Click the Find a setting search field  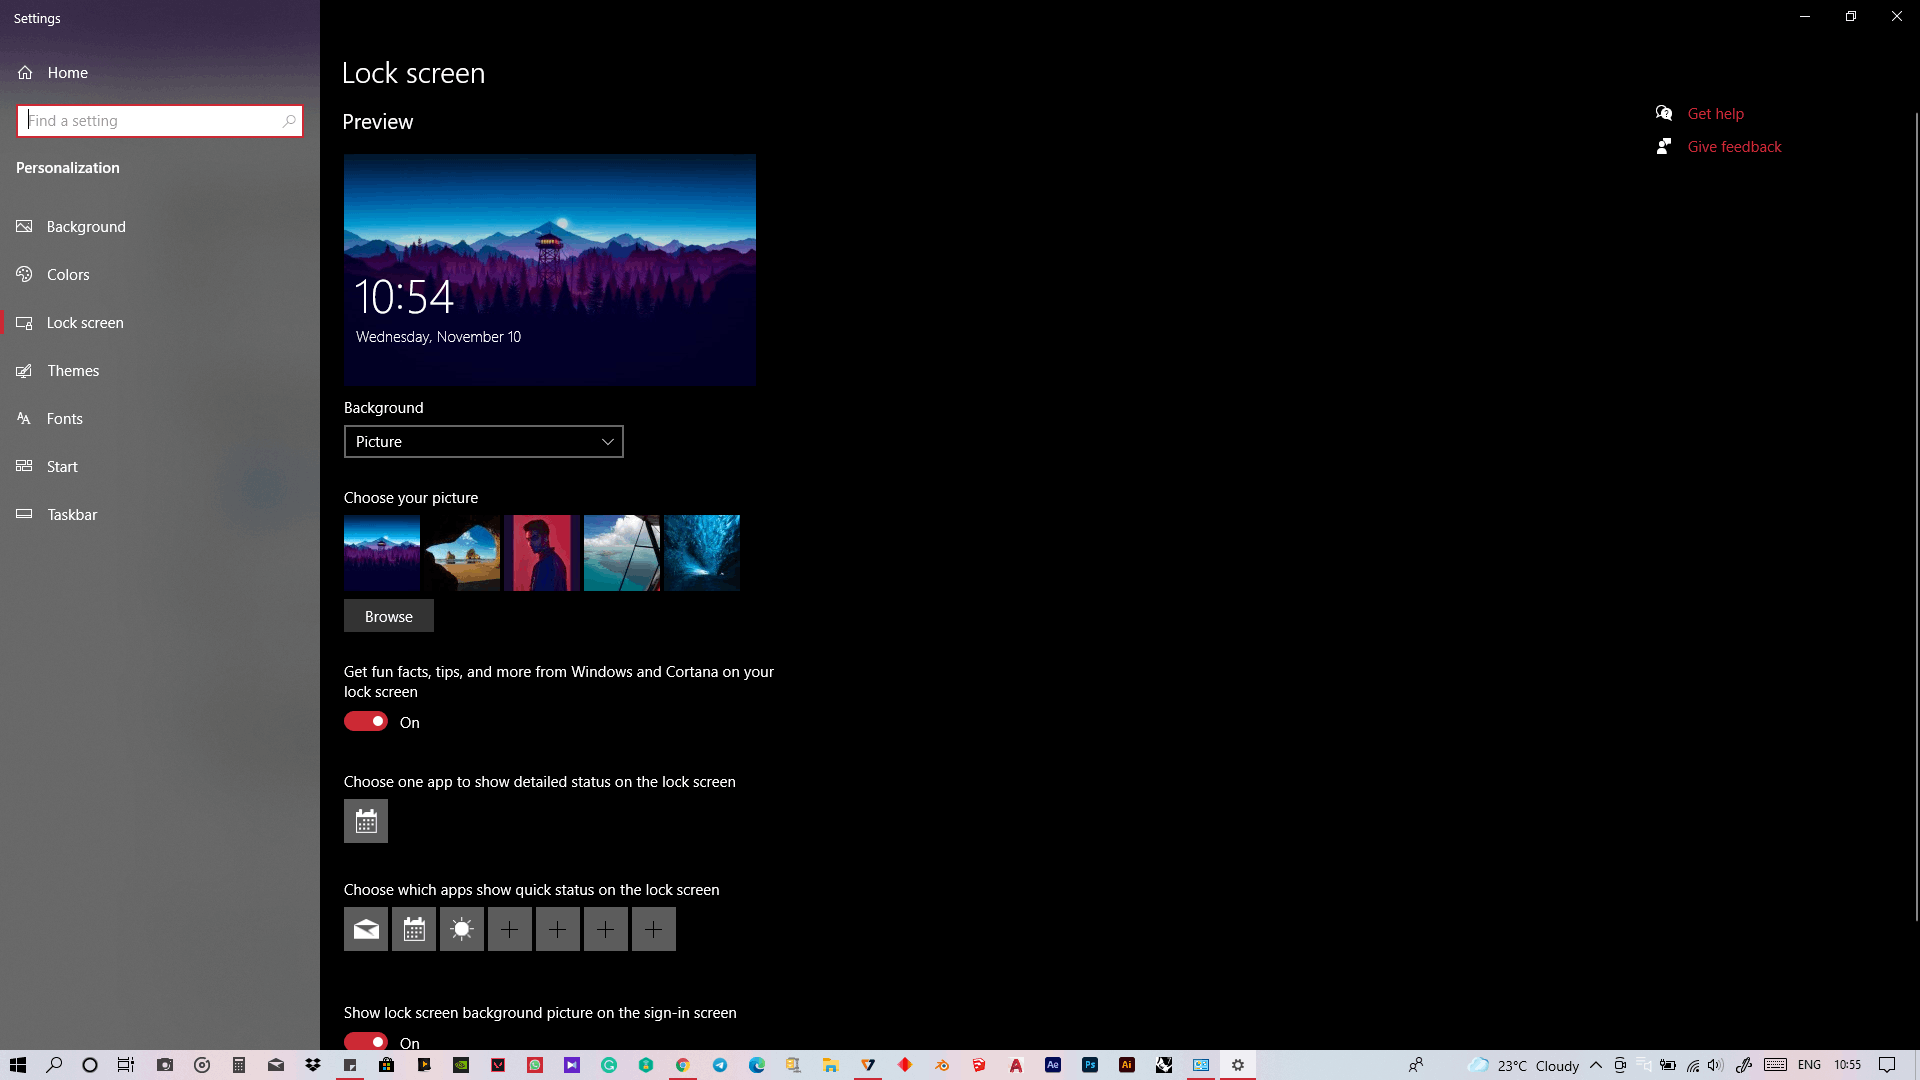coord(150,121)
